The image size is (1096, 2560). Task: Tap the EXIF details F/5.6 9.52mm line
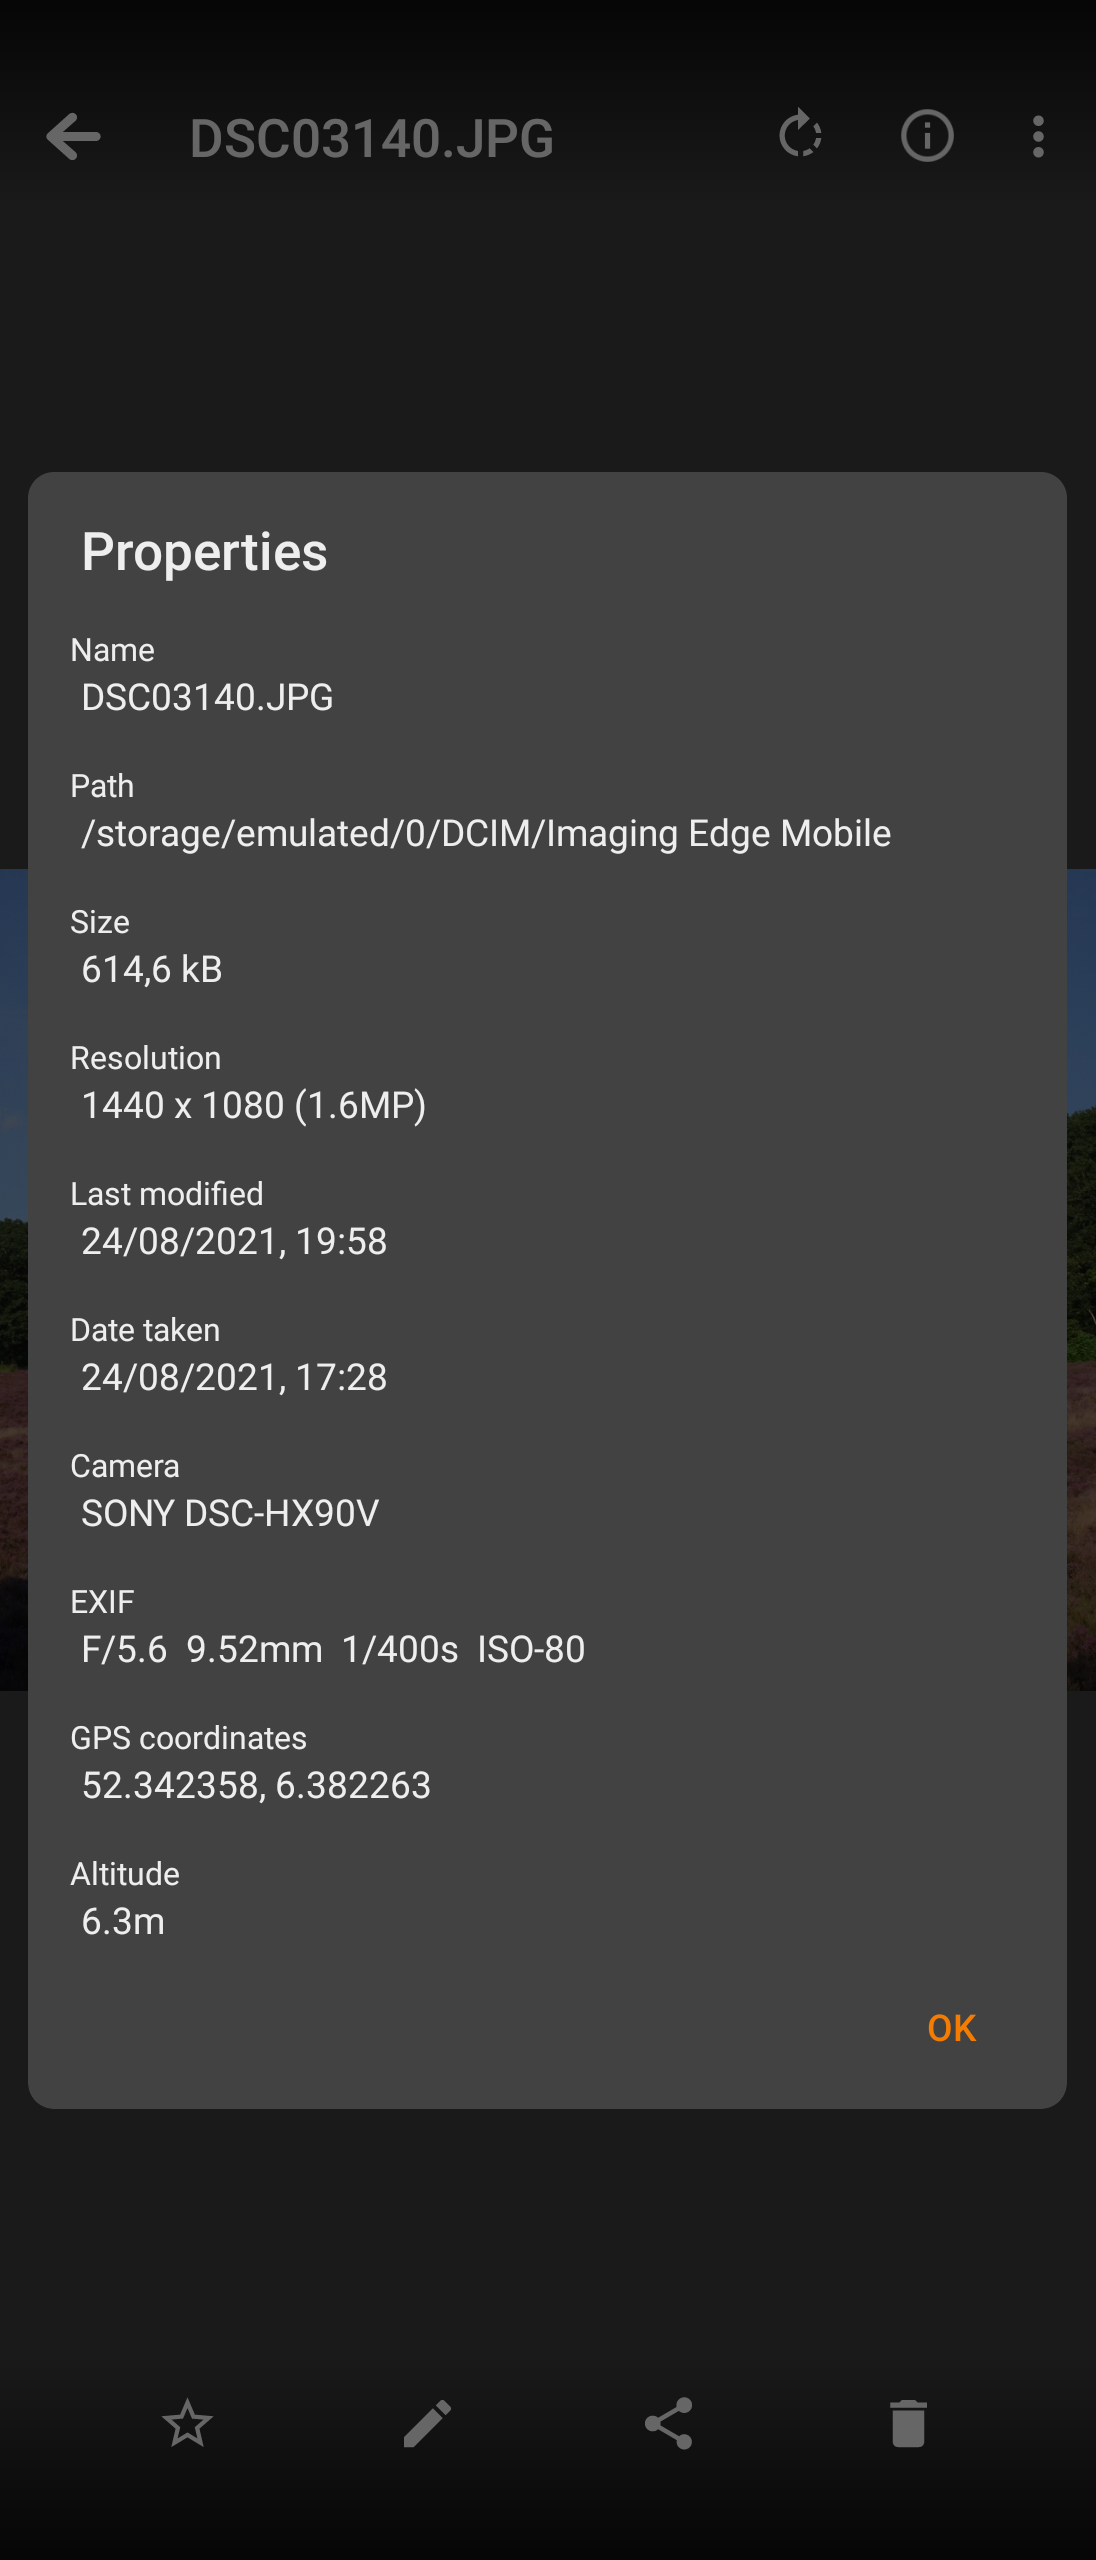coord(333,1649)
